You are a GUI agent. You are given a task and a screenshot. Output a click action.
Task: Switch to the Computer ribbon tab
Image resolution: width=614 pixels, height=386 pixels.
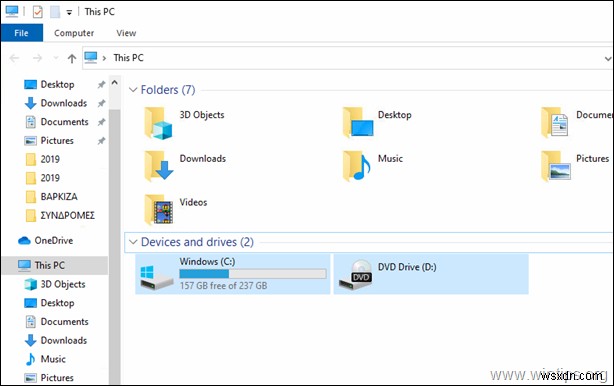coord(74,33)
